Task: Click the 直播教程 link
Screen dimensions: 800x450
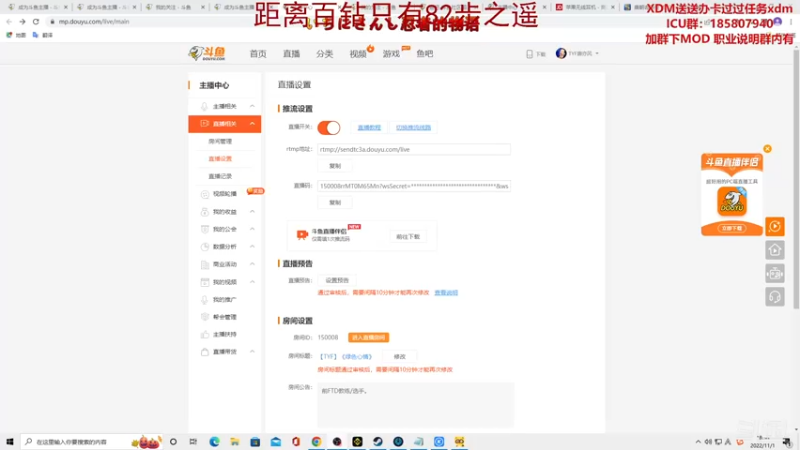Action: coord(369,128)
